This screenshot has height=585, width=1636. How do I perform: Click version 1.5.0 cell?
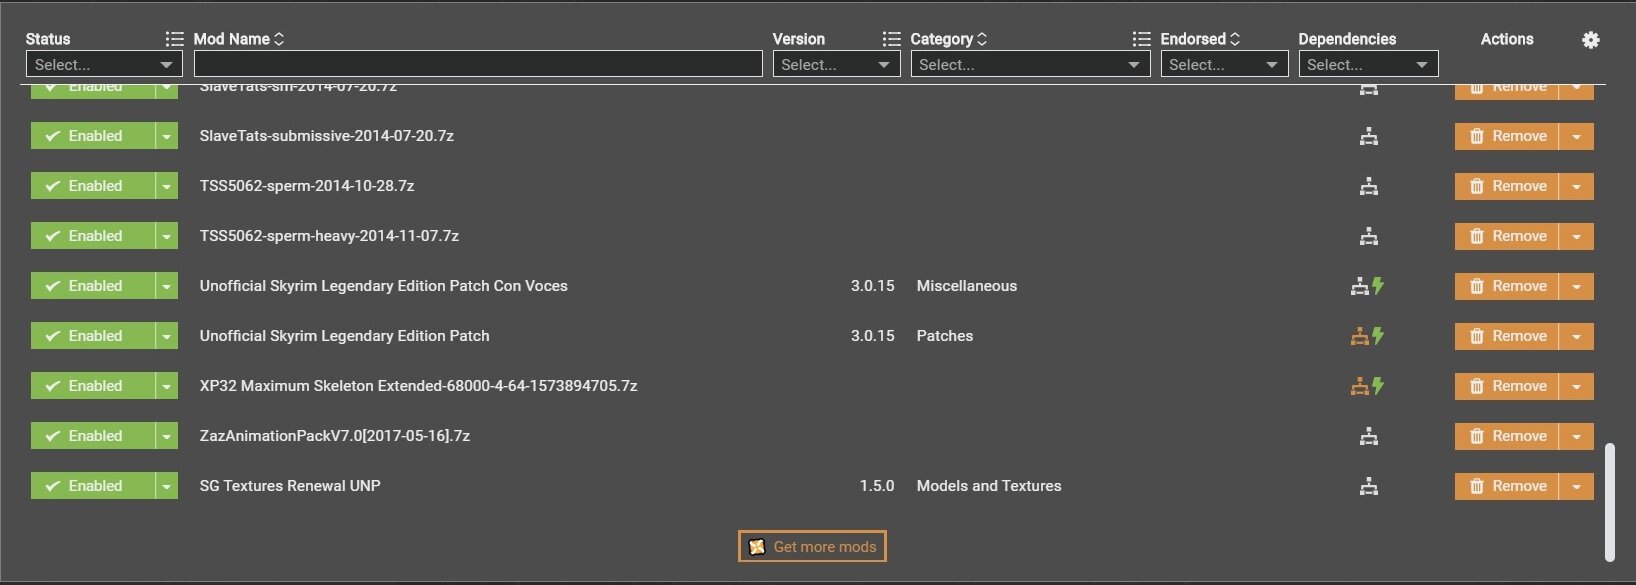pos(877,486)
